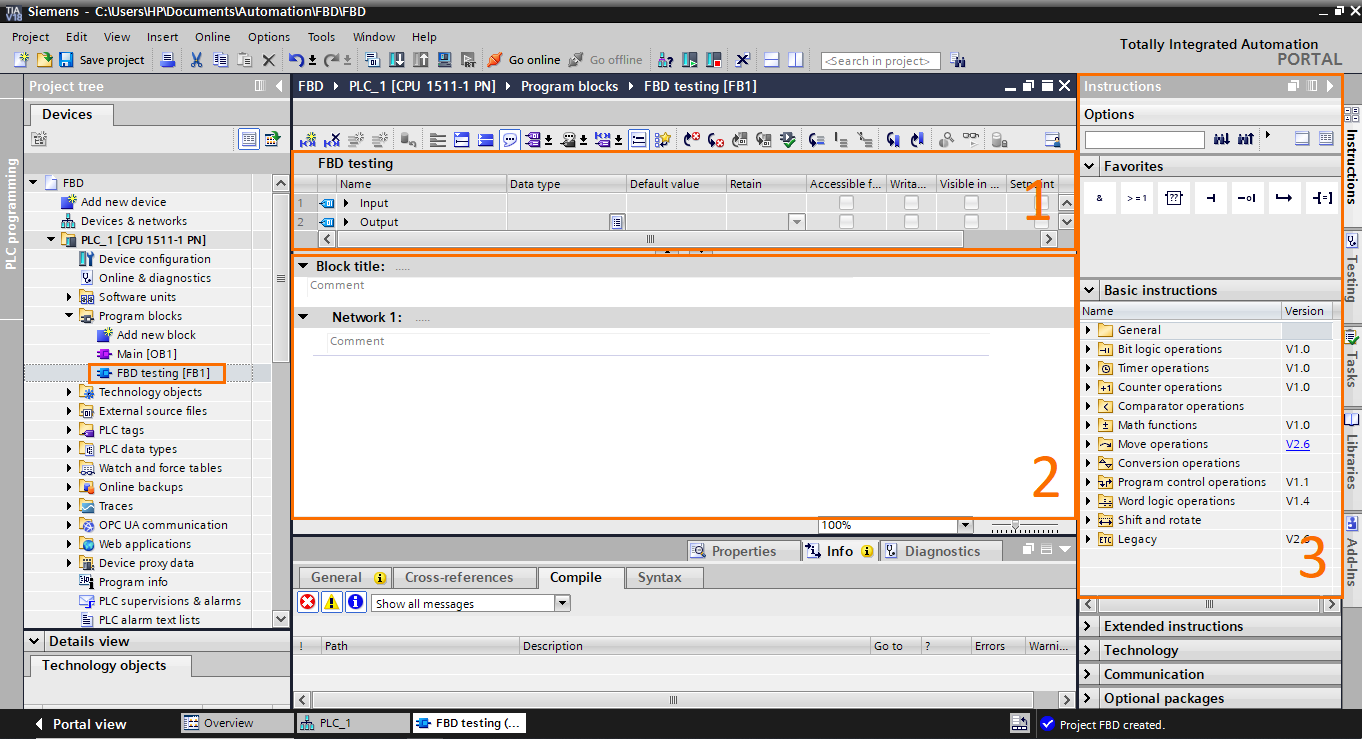Open the Show all messages dropdown

562,603
